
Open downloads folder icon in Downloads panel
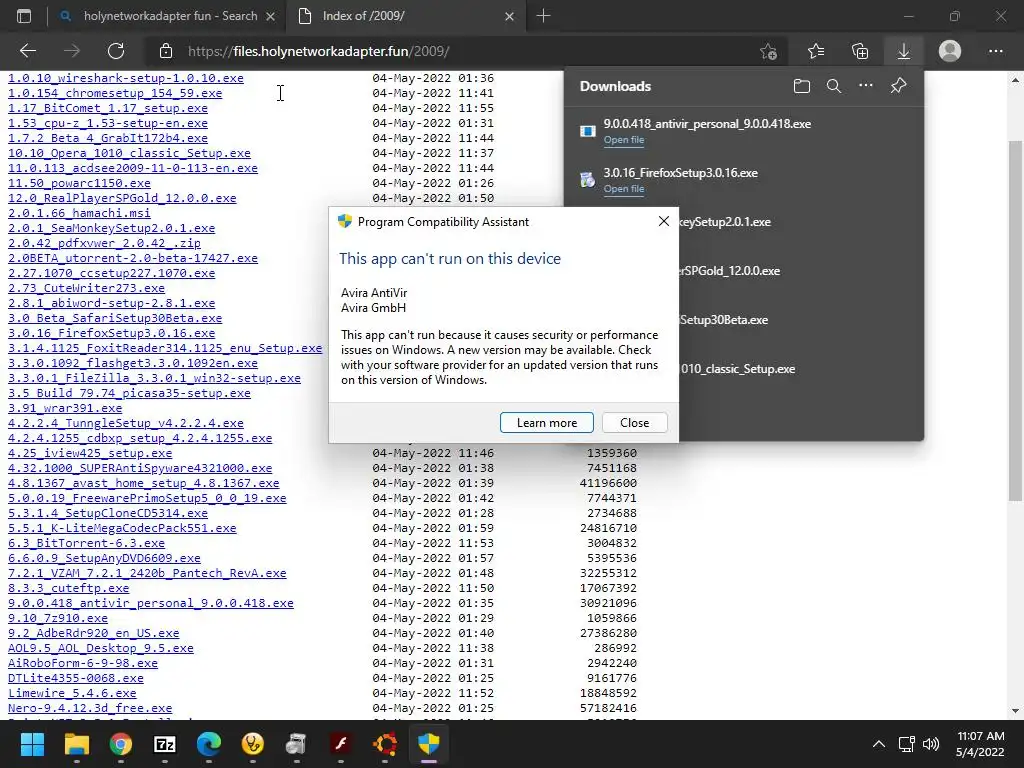[802, 86]
